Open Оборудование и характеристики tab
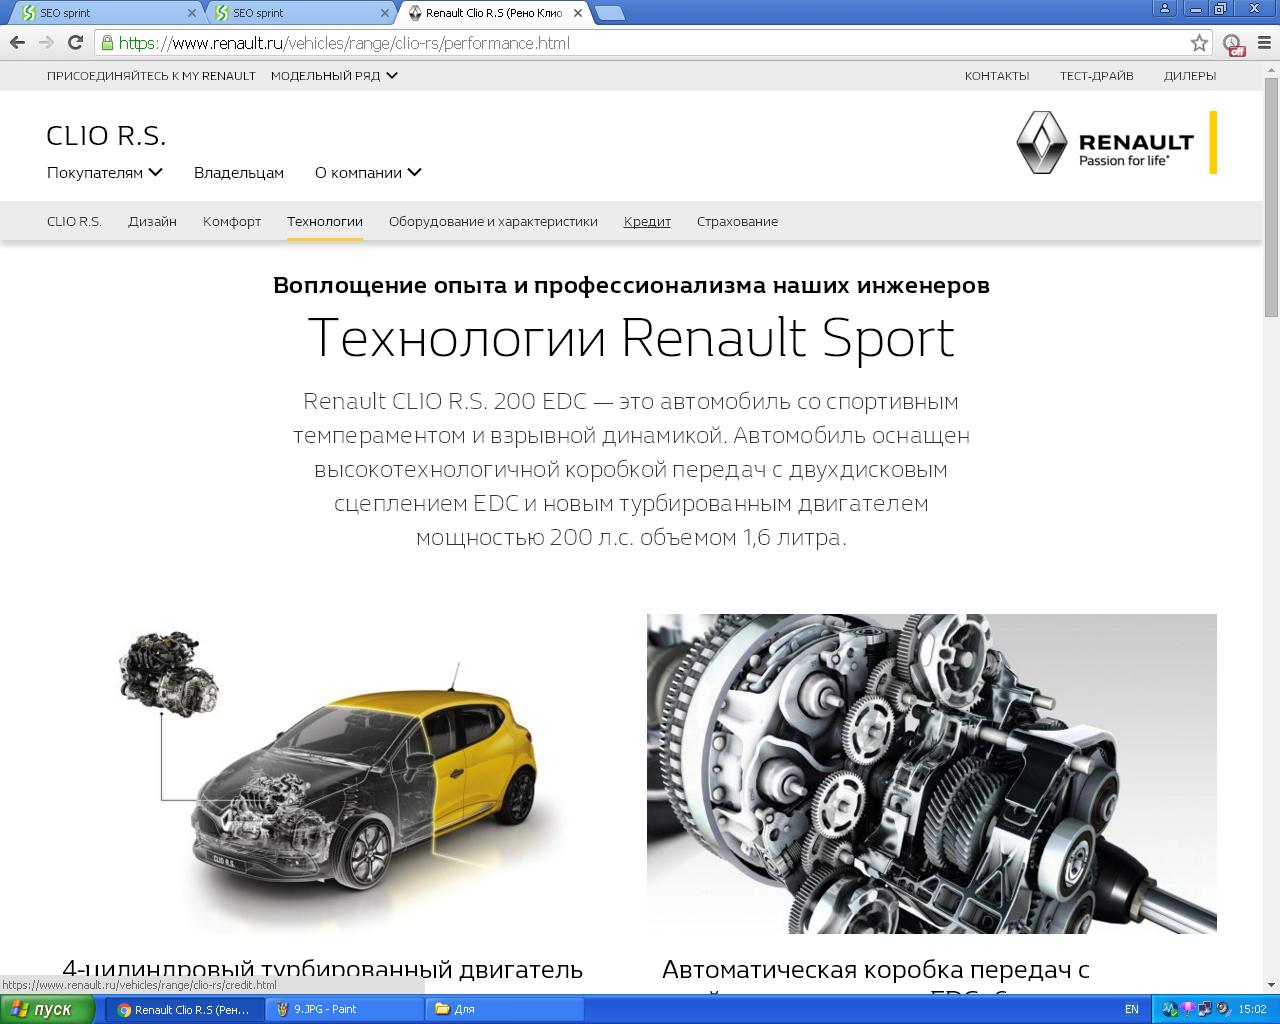The width and height of the screenshot is (1280, 1024). [493, 221]
